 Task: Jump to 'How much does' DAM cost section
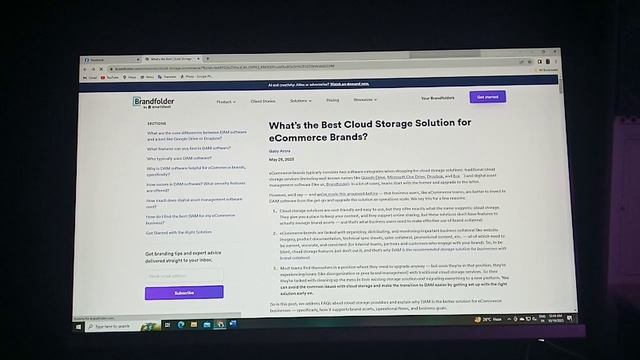click(x=194, y=203)
